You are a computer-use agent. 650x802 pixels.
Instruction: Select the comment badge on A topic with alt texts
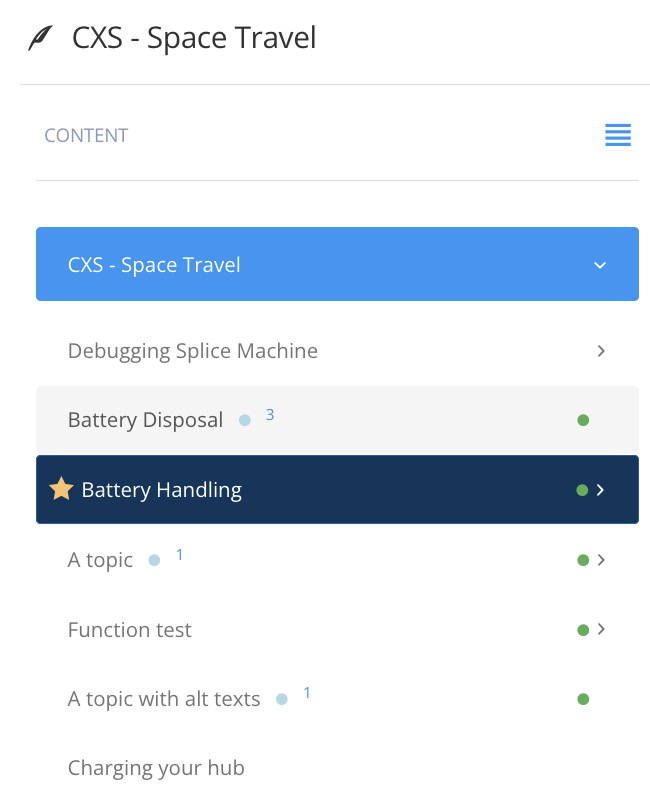click(282, 699)
